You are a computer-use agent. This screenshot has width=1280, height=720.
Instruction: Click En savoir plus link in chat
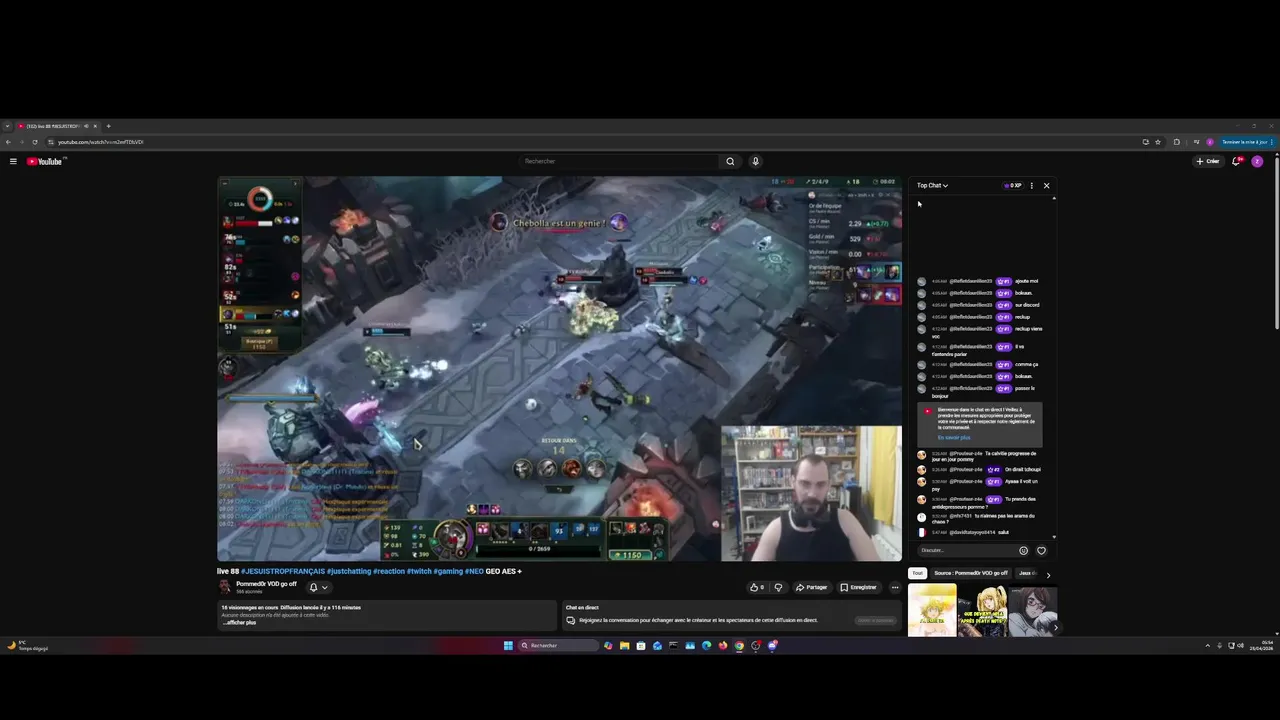(953, 437)
